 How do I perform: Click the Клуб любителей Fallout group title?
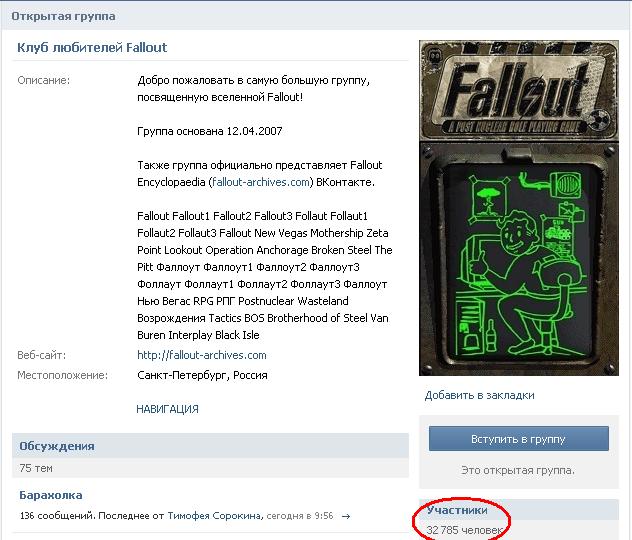(x=92, y=48)
